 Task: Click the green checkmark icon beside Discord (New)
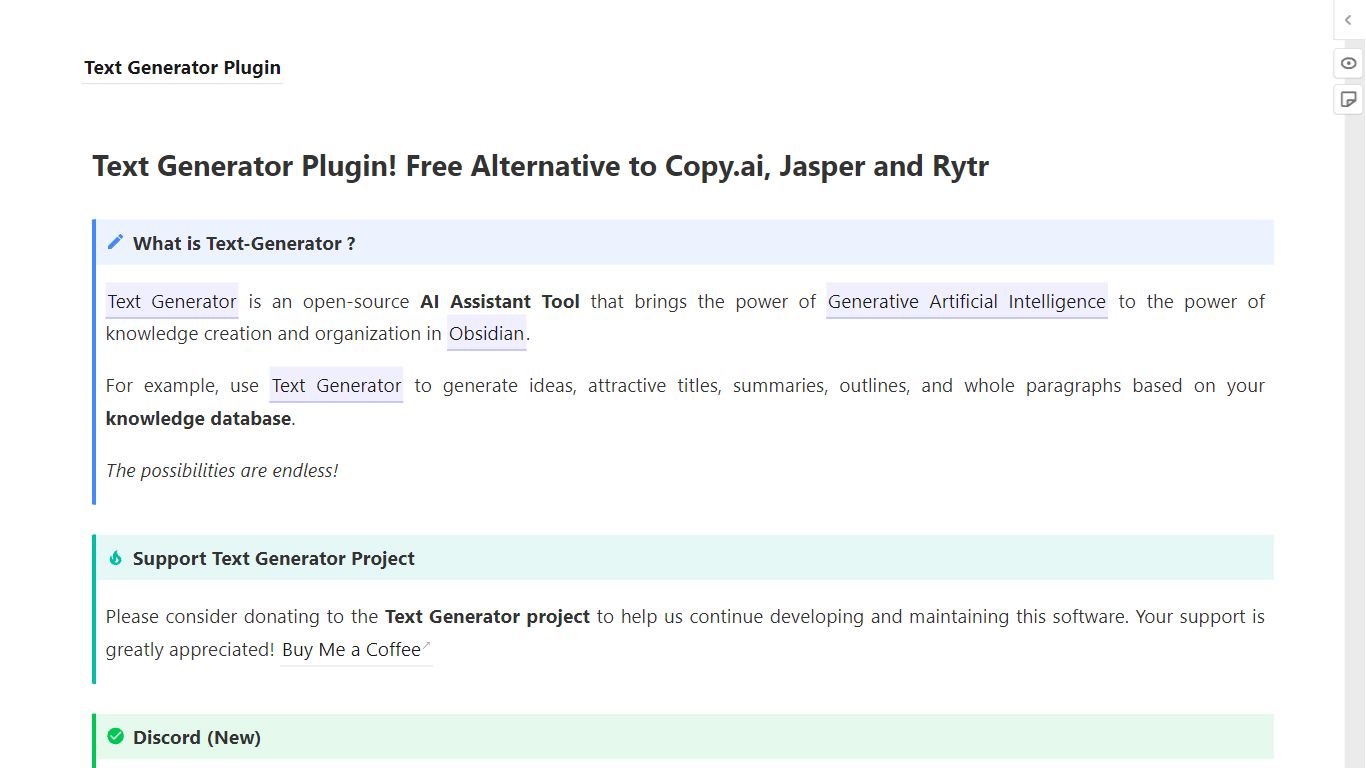(x=116, y=737)
